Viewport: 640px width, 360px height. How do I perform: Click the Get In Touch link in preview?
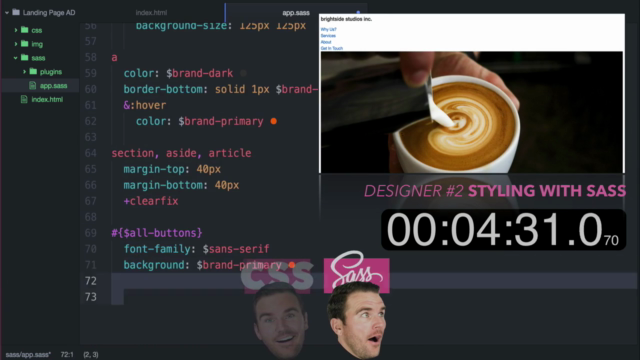[x=331, y=48]
